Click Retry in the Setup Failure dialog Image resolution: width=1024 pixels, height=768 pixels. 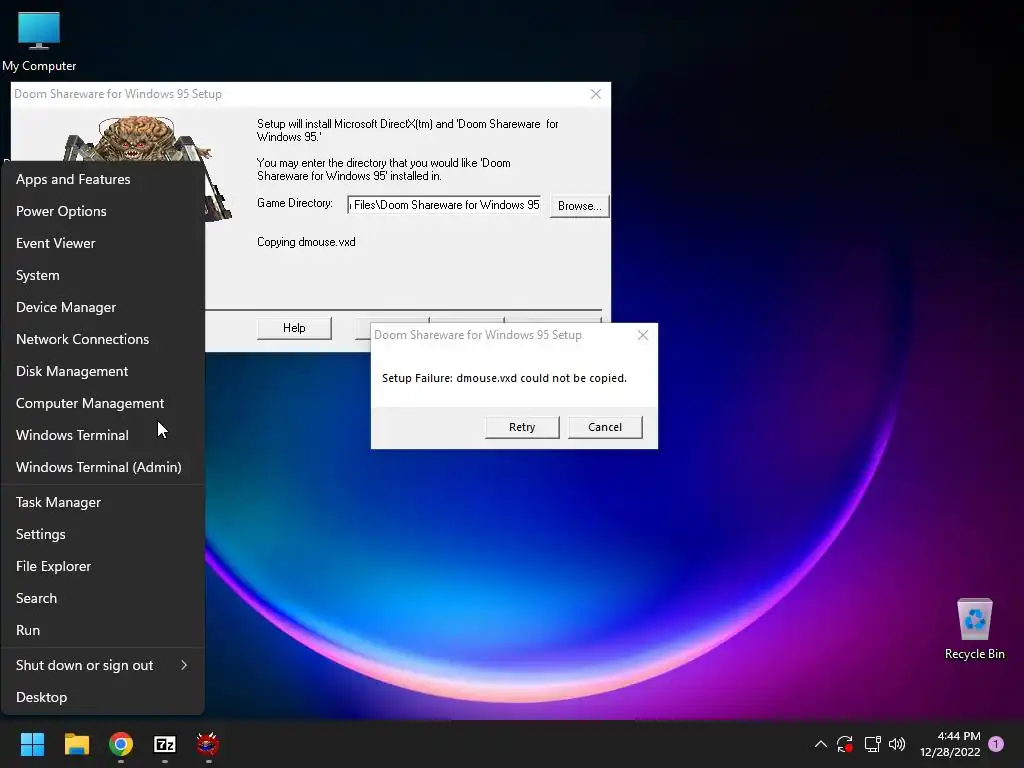coord(522,427)
